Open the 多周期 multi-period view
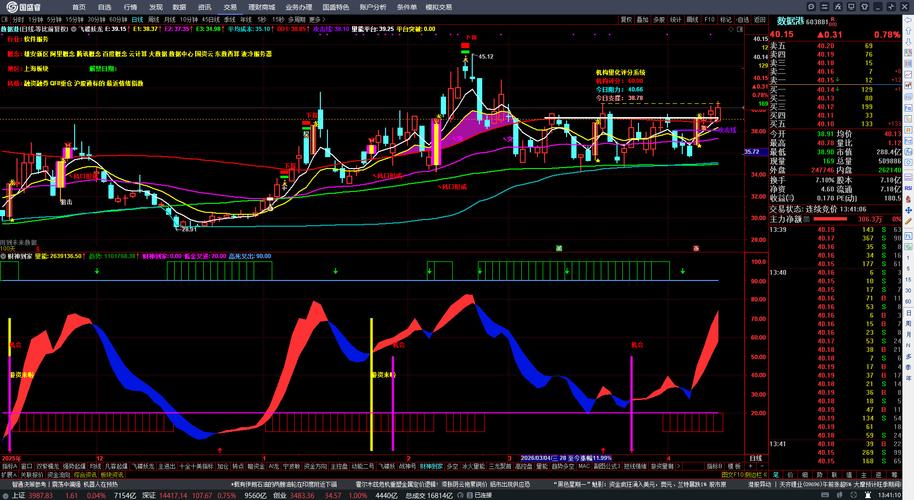The image size is (914, 500). coord(296,19)
